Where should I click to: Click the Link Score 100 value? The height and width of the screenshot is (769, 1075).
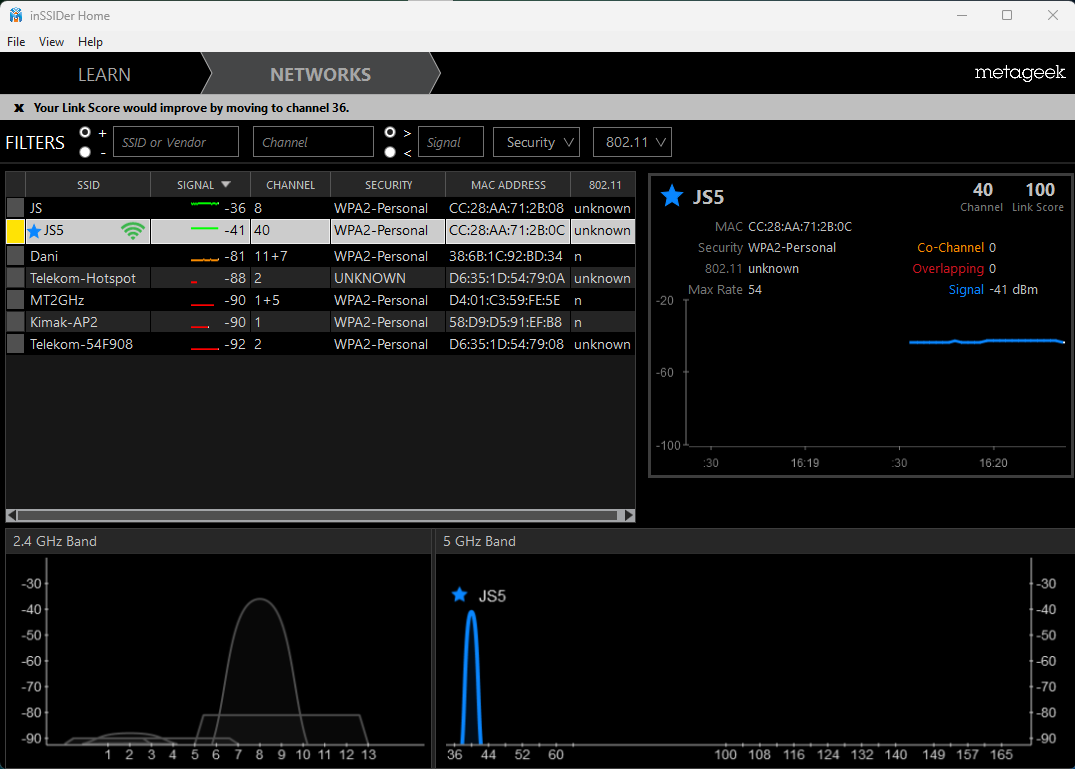click(1039, 189)
